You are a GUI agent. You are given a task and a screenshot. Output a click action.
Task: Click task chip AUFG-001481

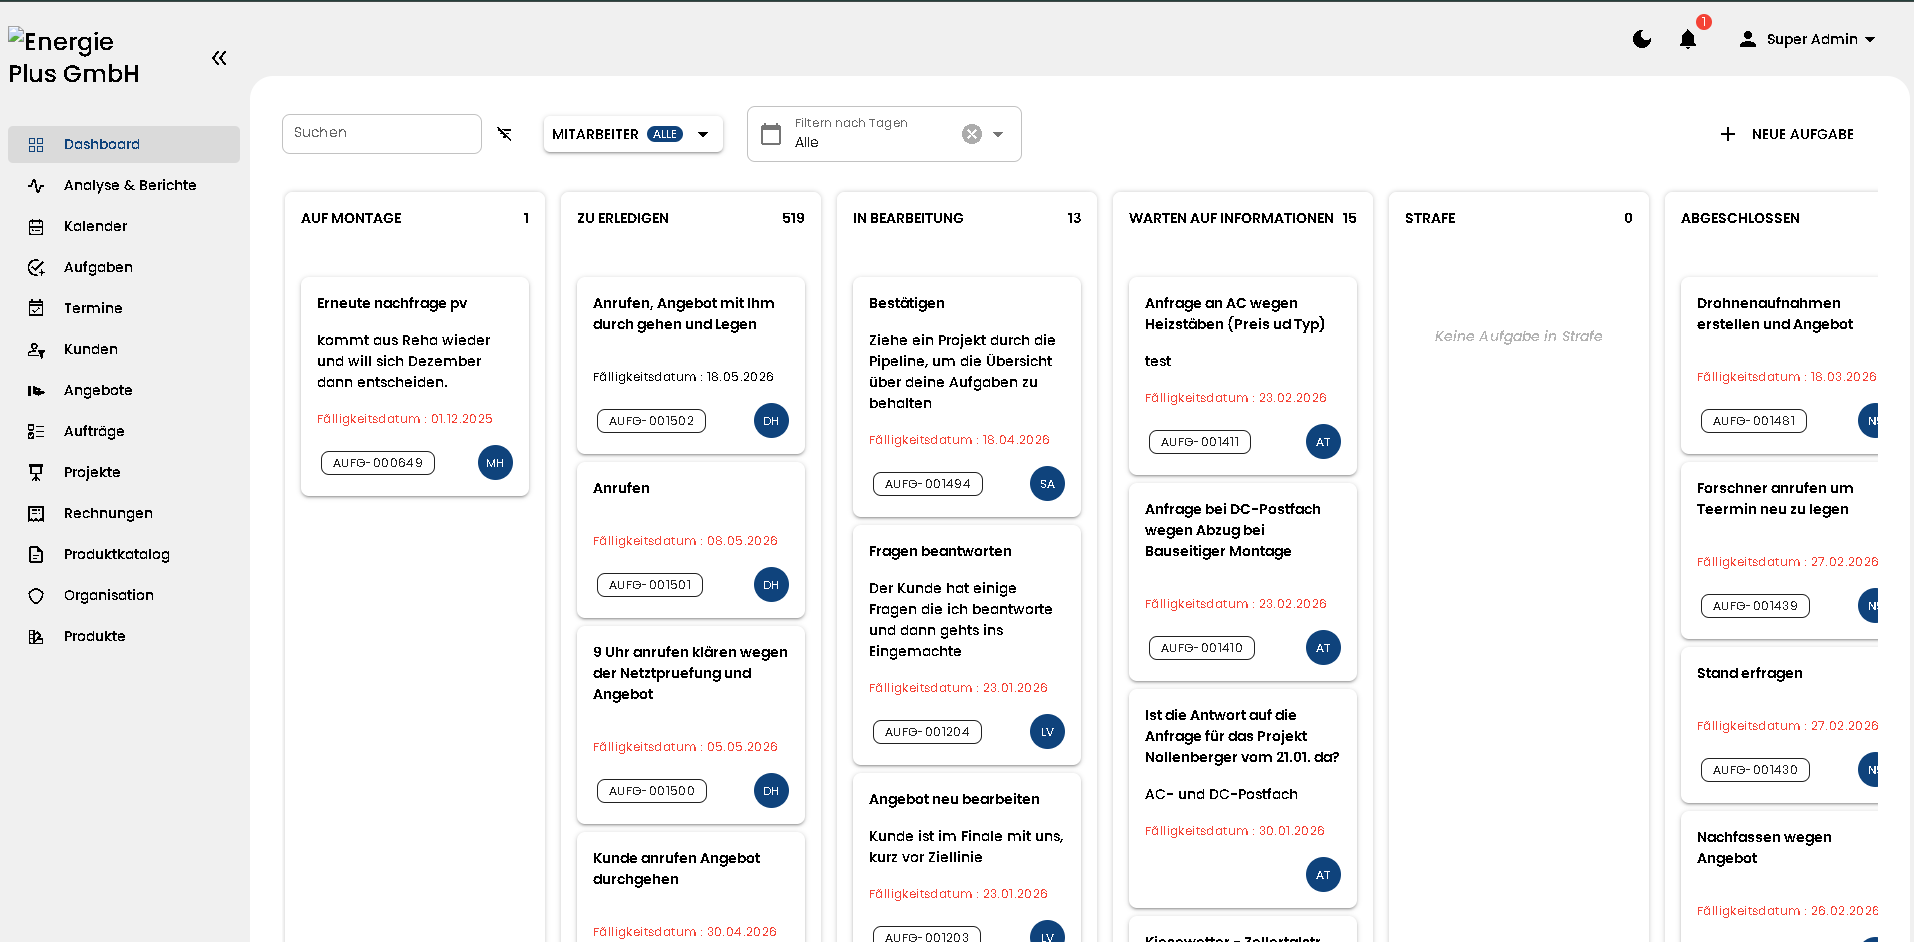click(x=1754, y=421)
